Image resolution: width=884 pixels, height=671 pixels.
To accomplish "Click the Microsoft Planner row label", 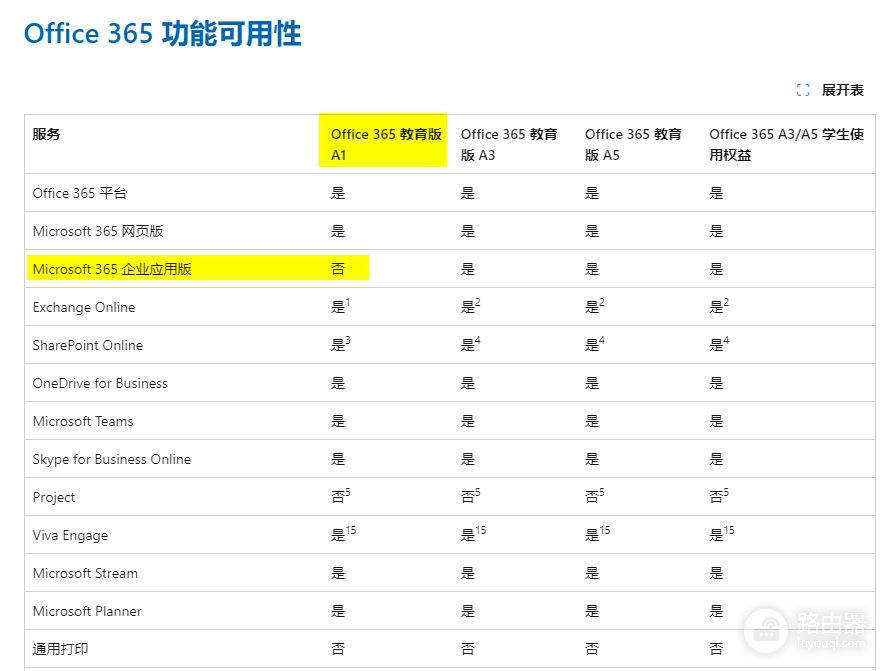I will click(x=87, y=611).
